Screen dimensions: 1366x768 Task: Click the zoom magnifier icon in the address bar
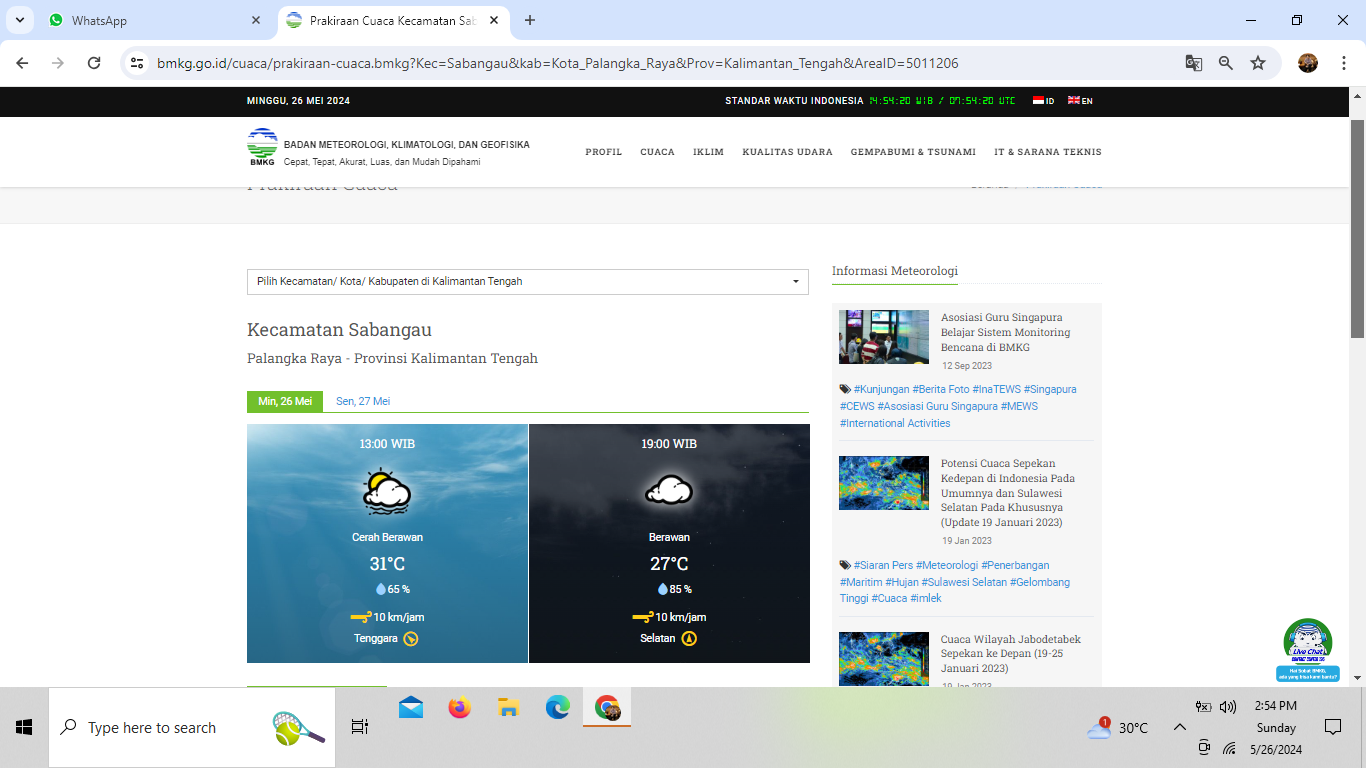tap(1226, 63)
